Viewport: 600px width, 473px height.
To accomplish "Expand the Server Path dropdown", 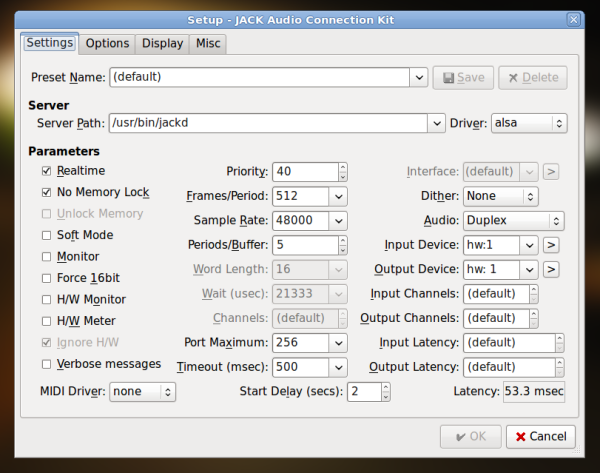I will coord(436,123).
